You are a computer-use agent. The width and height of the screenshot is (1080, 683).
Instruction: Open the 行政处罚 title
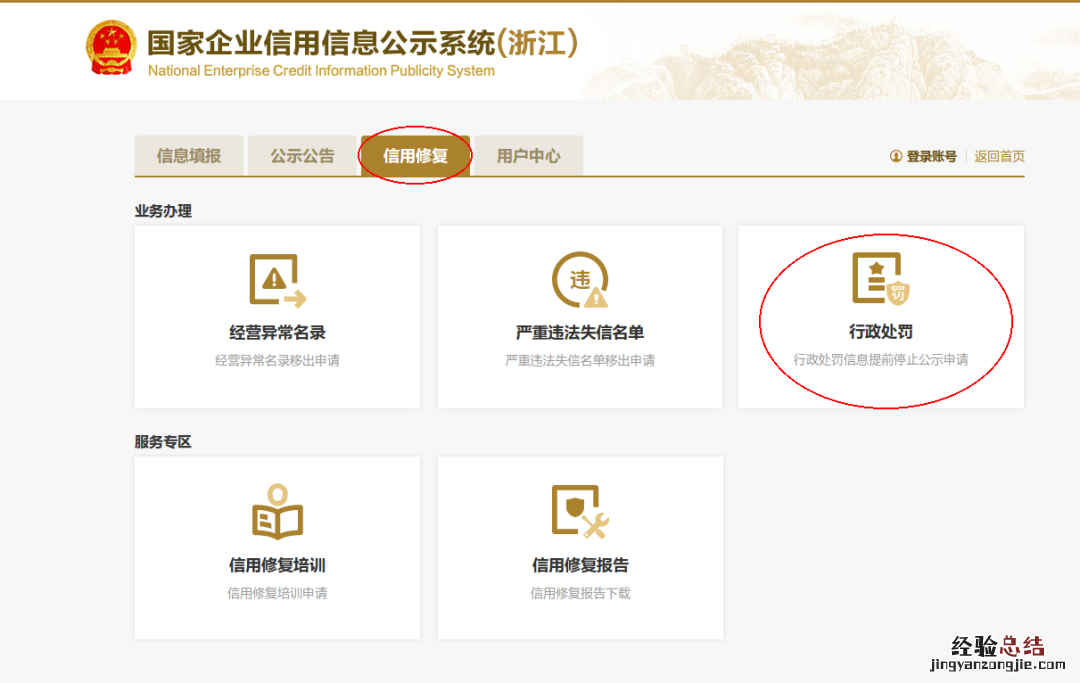click(881, 332)
